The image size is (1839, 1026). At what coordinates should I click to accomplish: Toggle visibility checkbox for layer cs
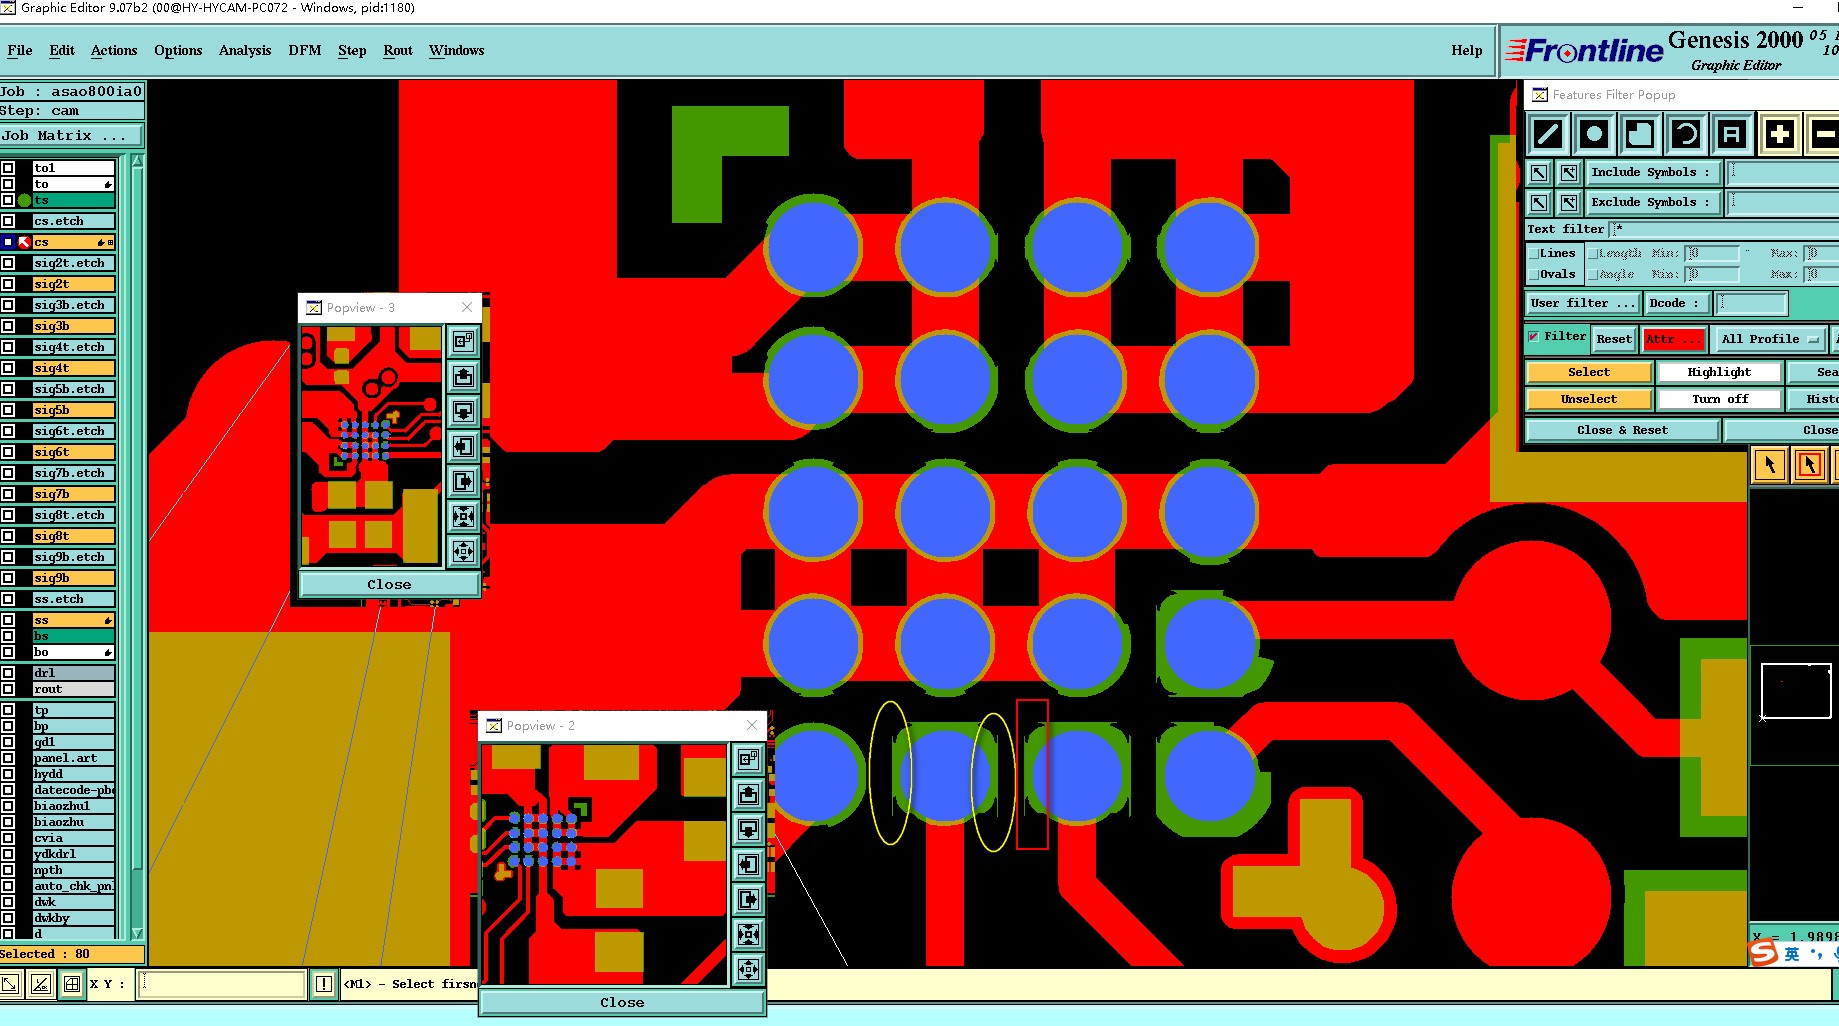click(x=8, y=242)
